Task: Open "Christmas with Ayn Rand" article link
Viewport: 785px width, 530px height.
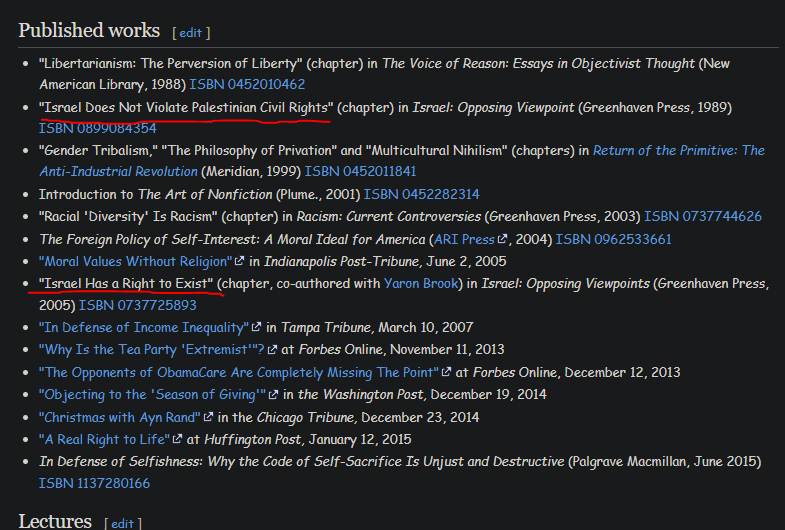Action: click(120, 417)
